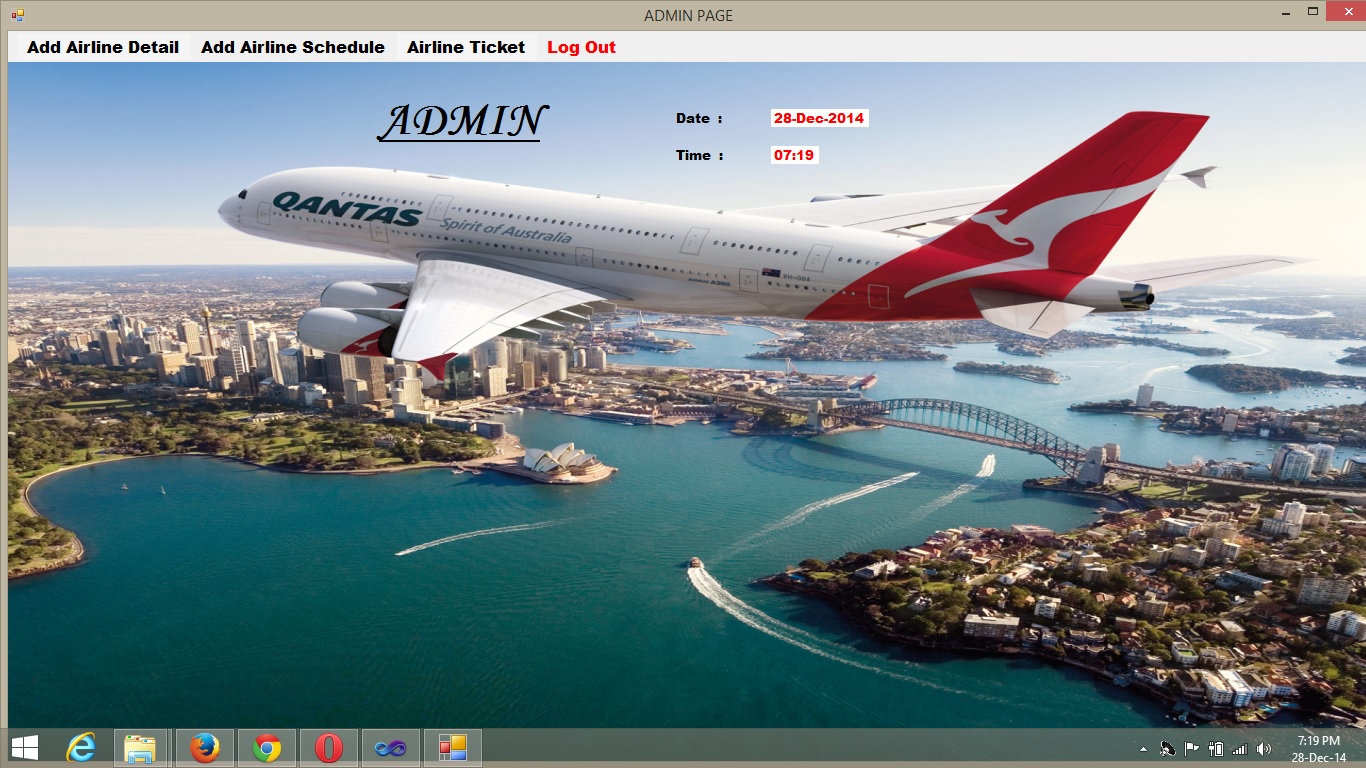The image size is (1366, 768).
Task: Open the Add Airline Detail menu
Action: [102, 46]
